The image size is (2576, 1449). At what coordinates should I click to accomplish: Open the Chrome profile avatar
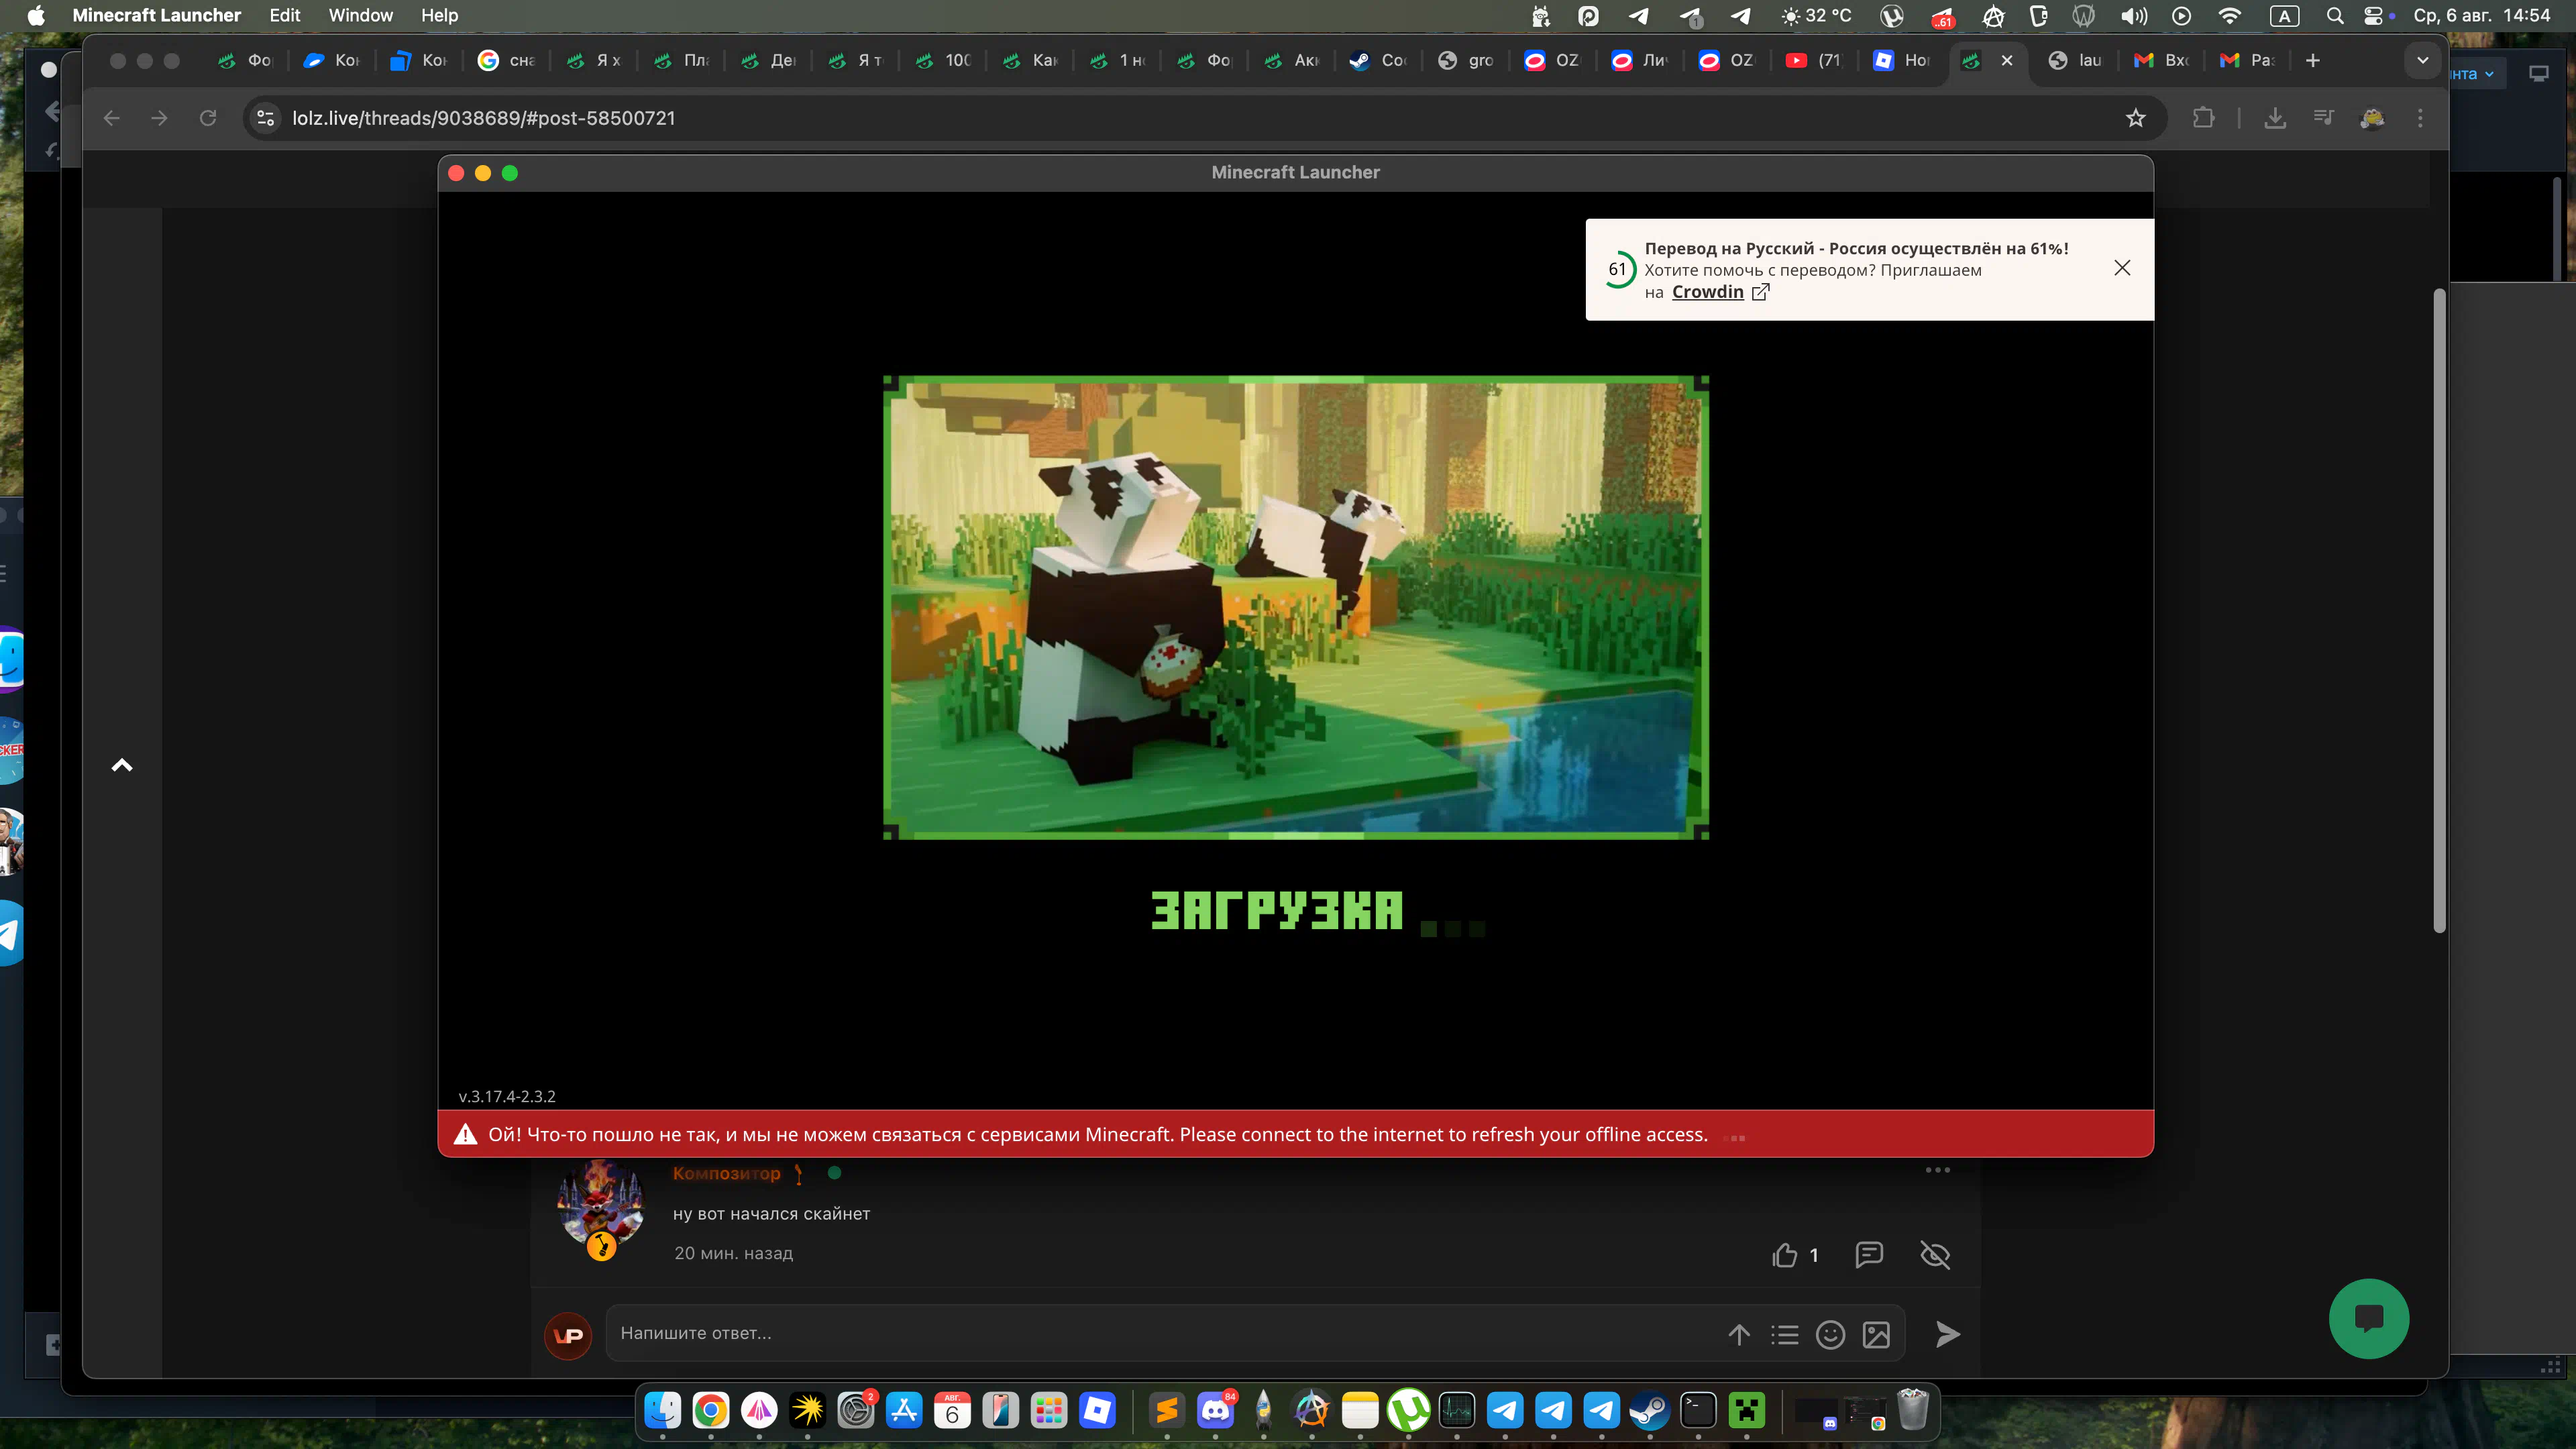click(2372, 118)
